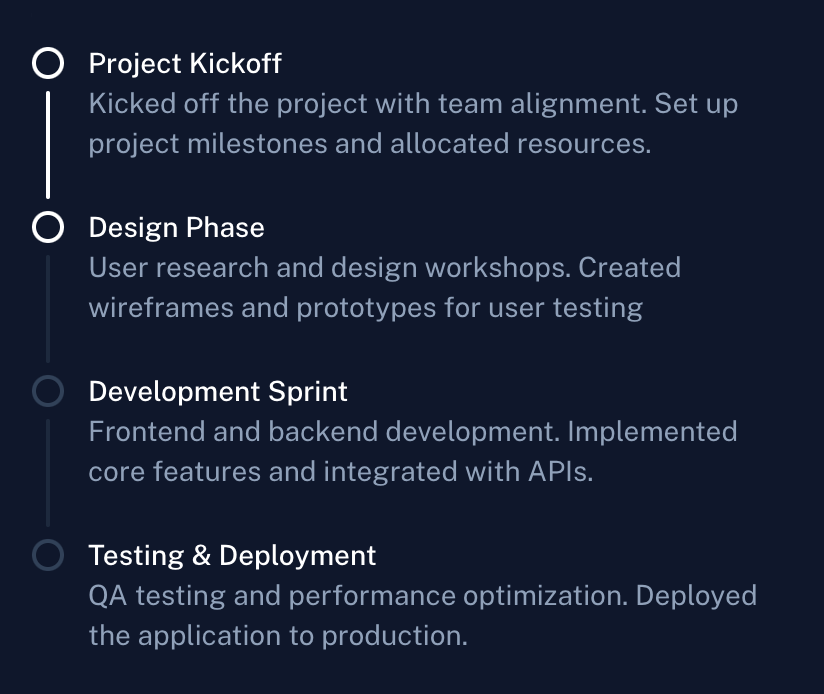Click the line 'project milestones and allocated resources'
Image resolution: width=824 pixels, height=694 pixels.
point(370,144)
